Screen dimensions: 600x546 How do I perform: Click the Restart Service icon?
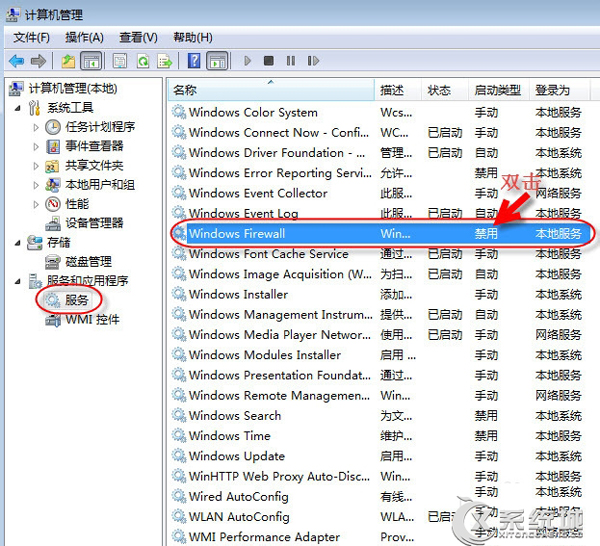point(313,61)
